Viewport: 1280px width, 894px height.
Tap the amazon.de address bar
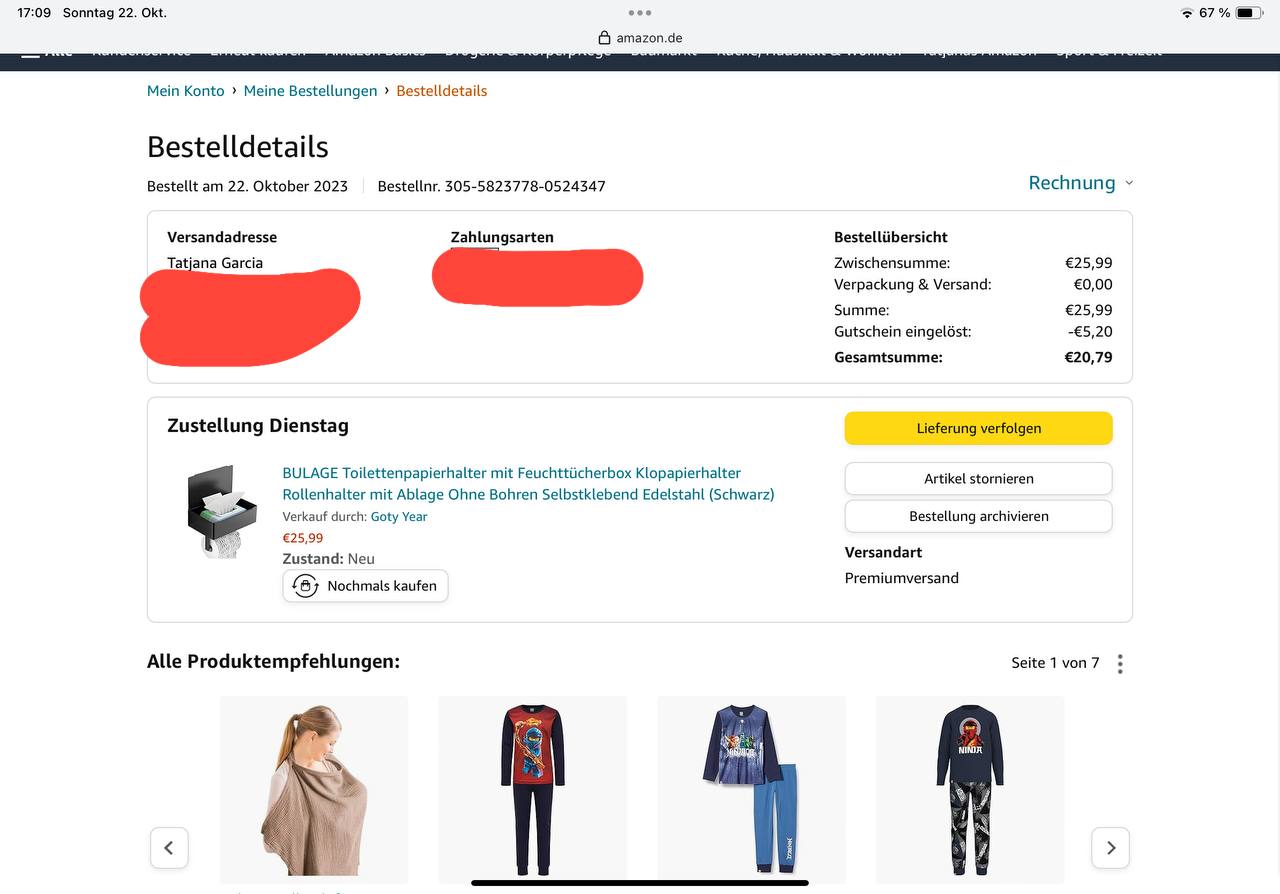[640, 38]
